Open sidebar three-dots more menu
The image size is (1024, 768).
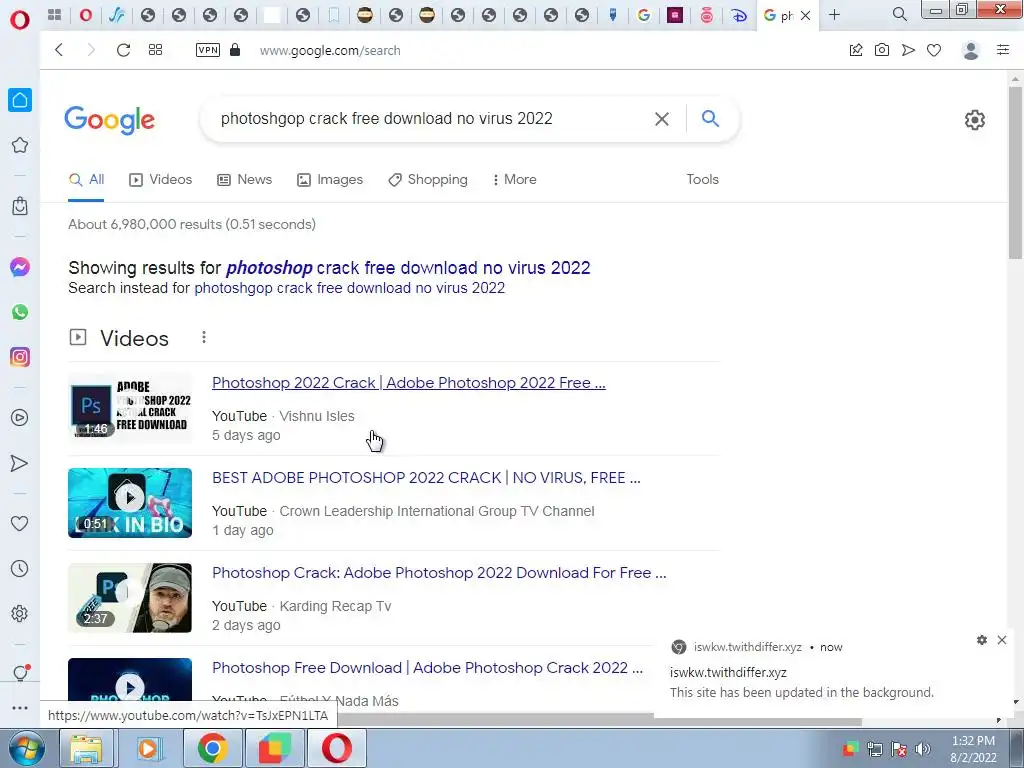[x=20, y=708]
